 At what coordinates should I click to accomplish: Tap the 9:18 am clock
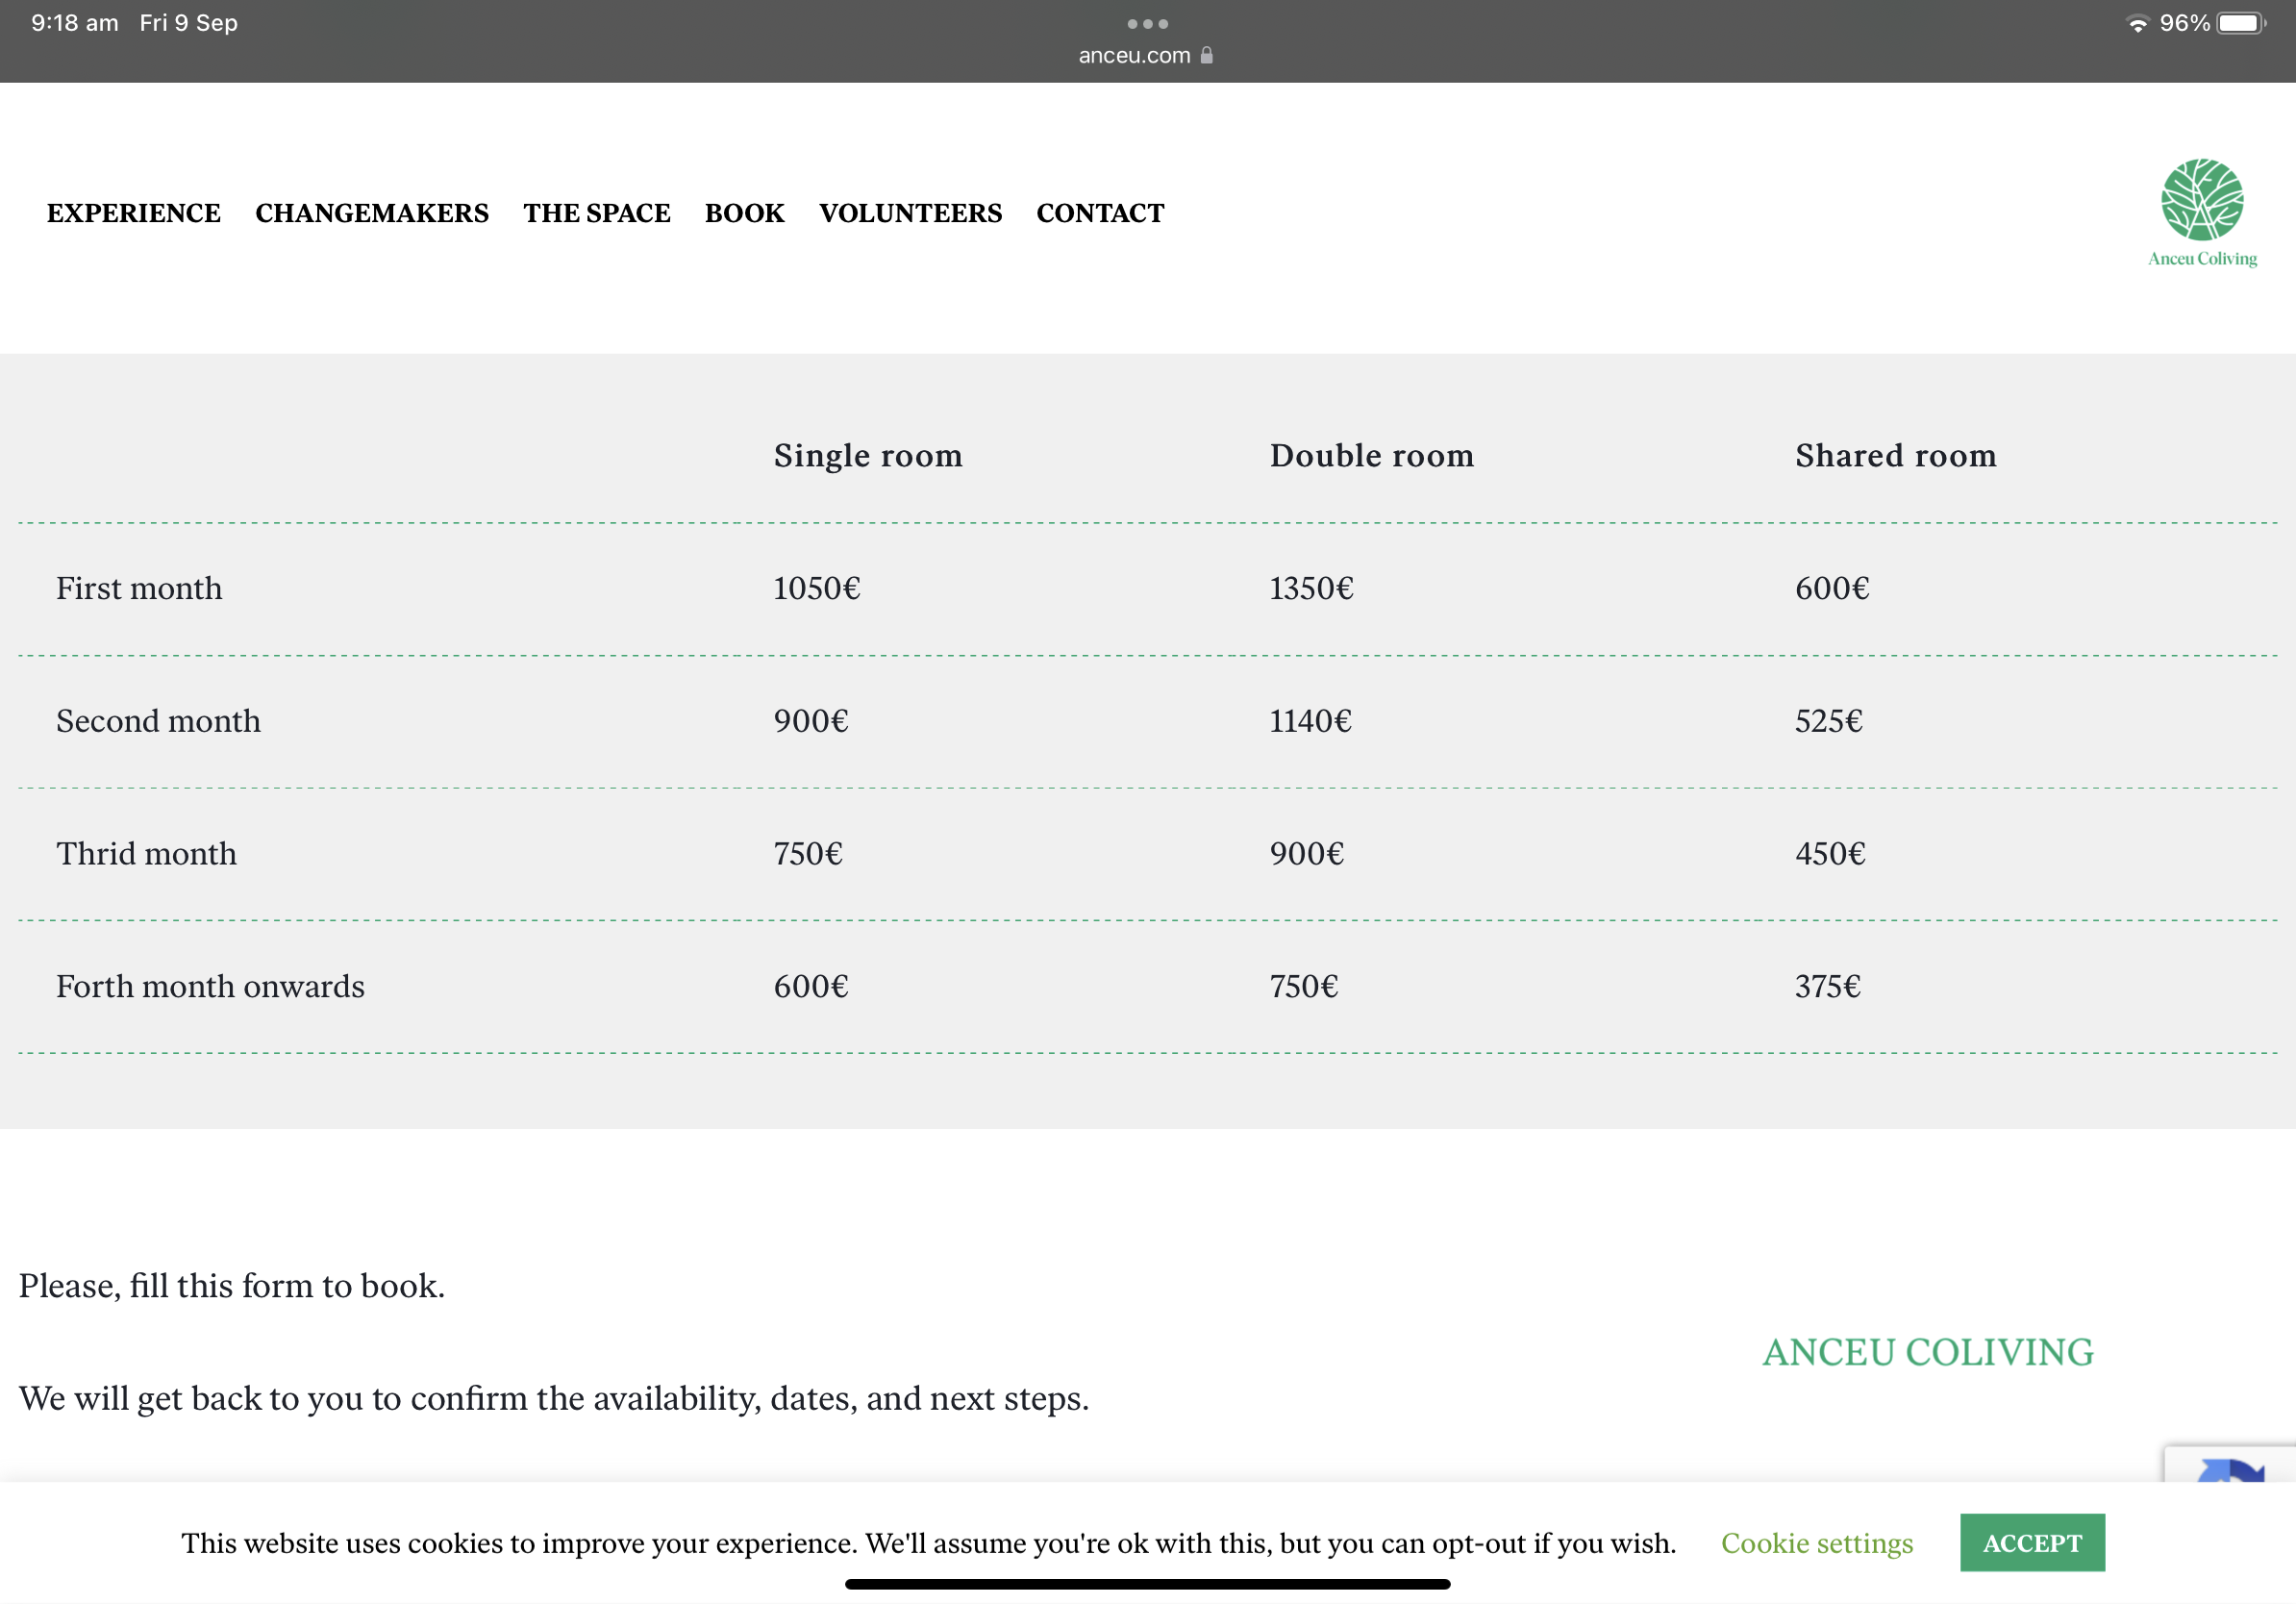75,23
